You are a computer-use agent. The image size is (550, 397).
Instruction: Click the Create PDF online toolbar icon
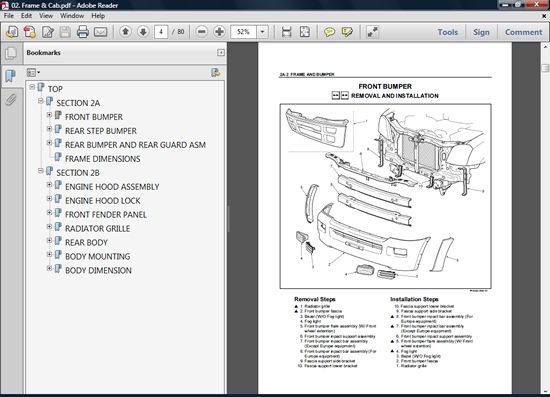[12, 32]
